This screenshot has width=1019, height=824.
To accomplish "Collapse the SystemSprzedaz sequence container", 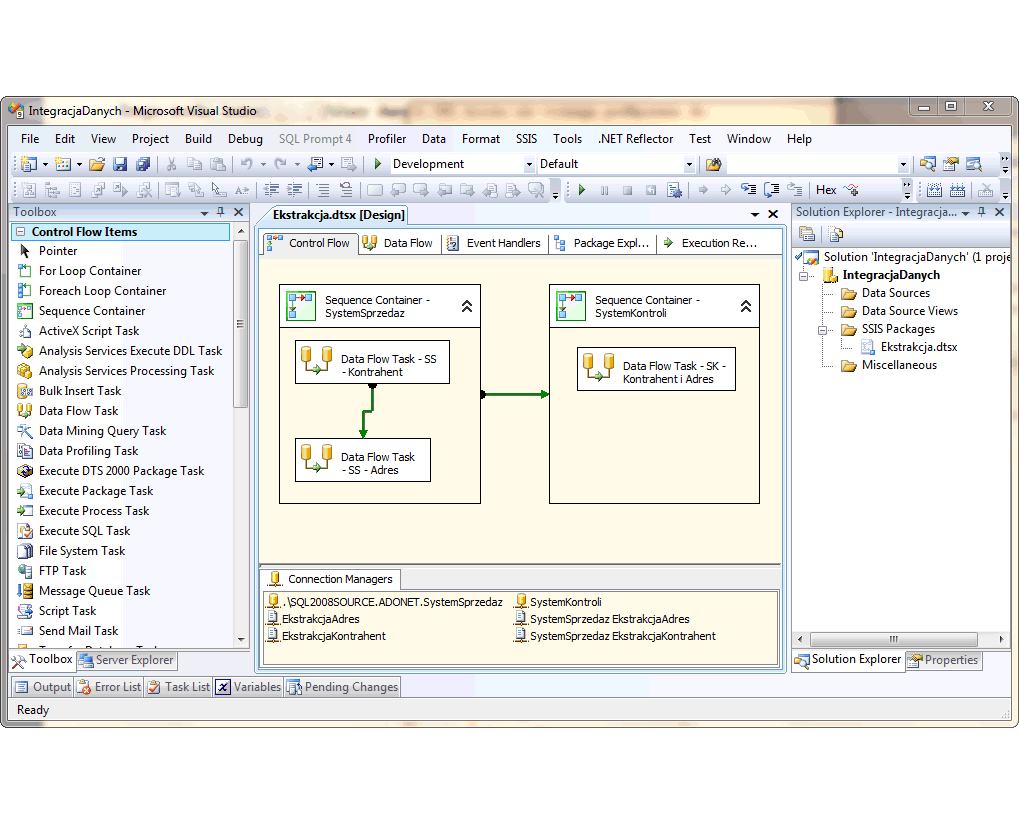I will pyautogui.click(x=467, y=307).
